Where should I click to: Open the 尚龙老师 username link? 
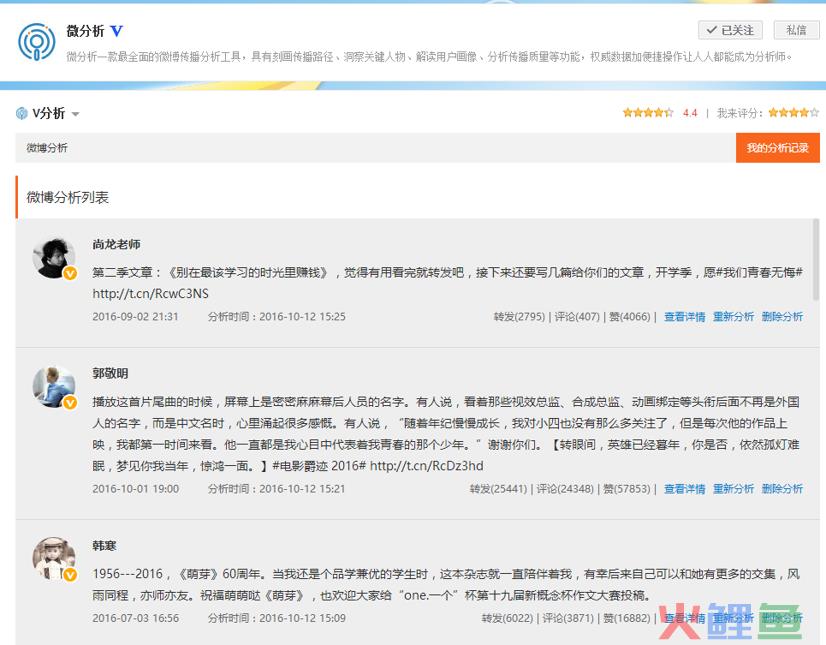(x=116, y=245)
